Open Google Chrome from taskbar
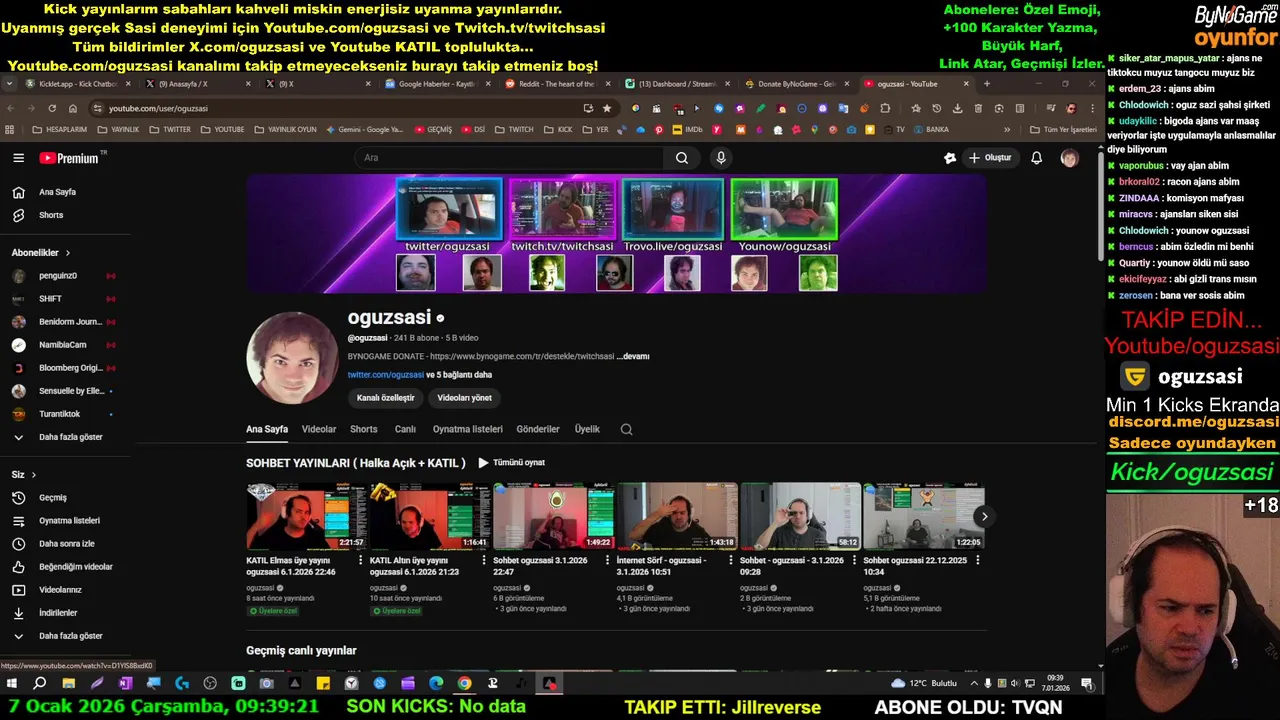Screen dimensions: 1280x720 pos(464,684)
